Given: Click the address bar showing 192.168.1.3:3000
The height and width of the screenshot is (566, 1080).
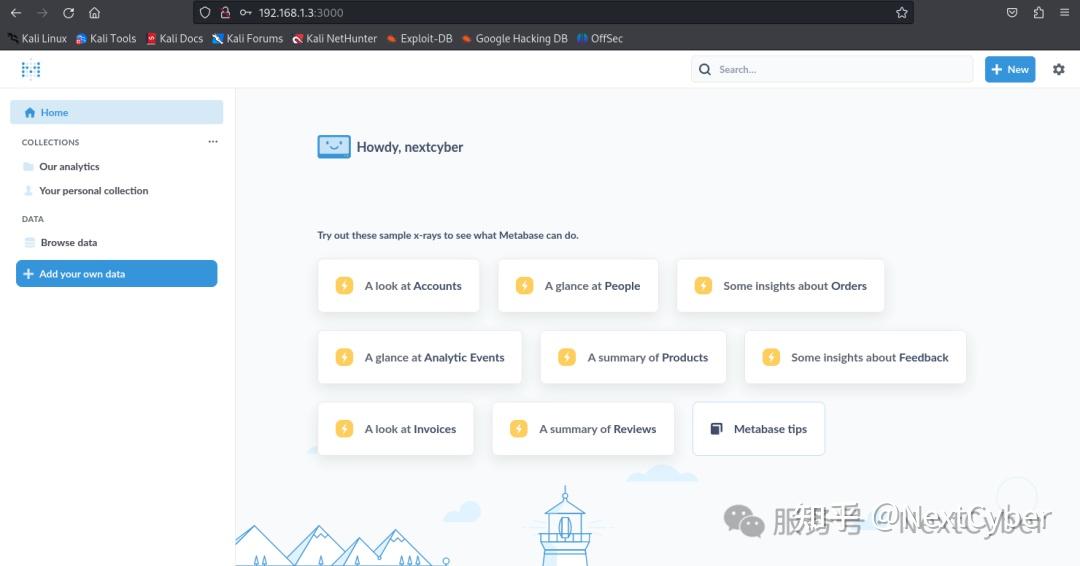Looking at the screenshot, I should tap(554, 12).
